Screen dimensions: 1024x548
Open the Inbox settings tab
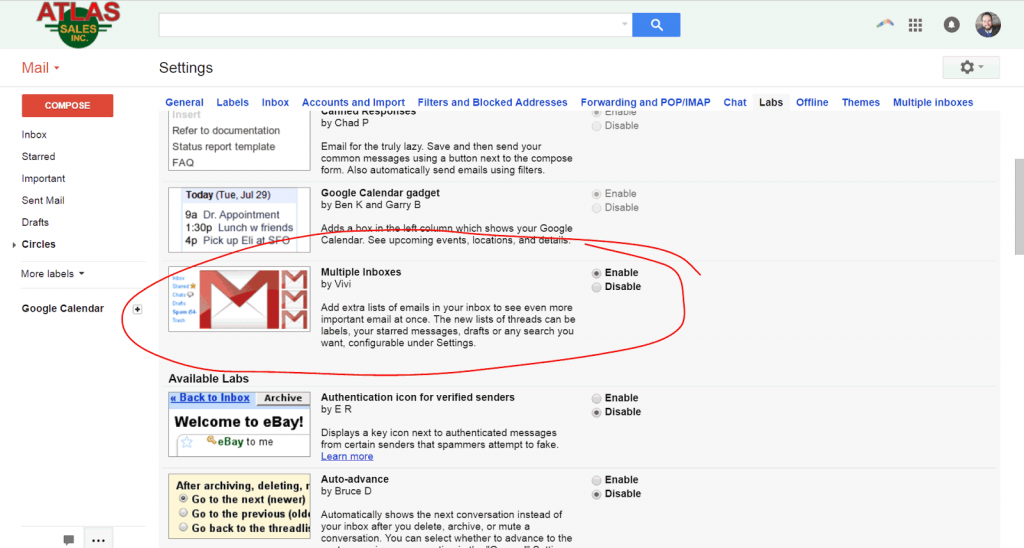(x=275, y=103)
